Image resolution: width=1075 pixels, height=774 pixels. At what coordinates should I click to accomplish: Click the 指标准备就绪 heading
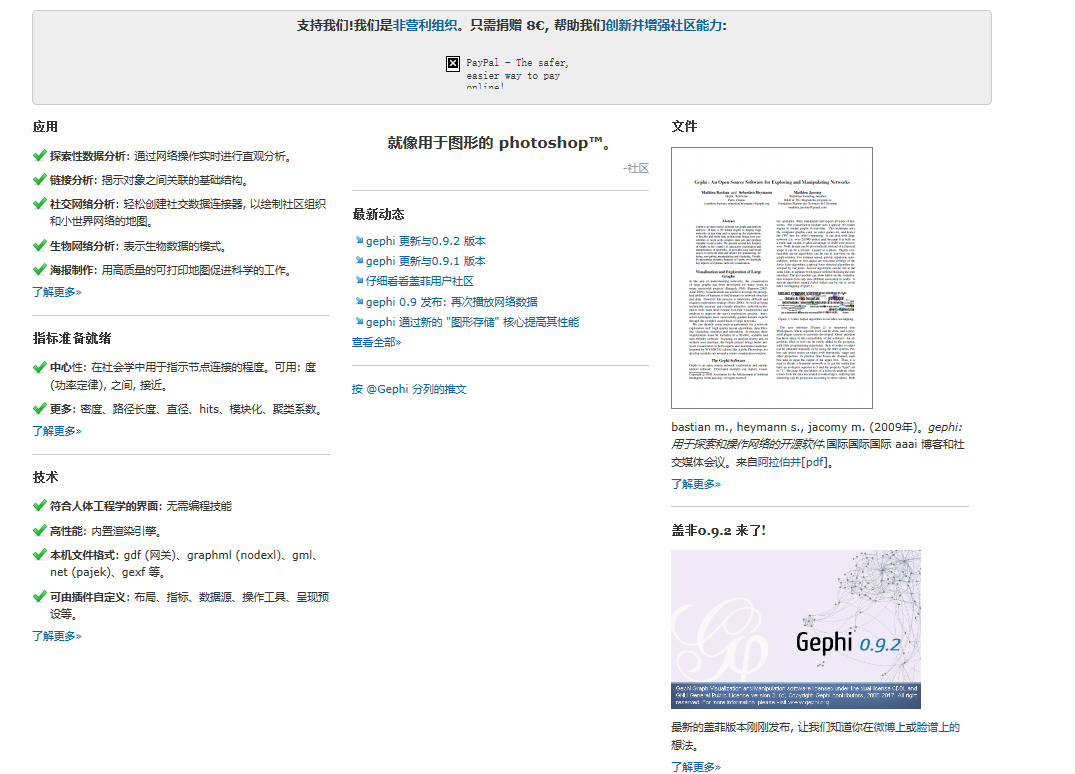coord(72,338)
